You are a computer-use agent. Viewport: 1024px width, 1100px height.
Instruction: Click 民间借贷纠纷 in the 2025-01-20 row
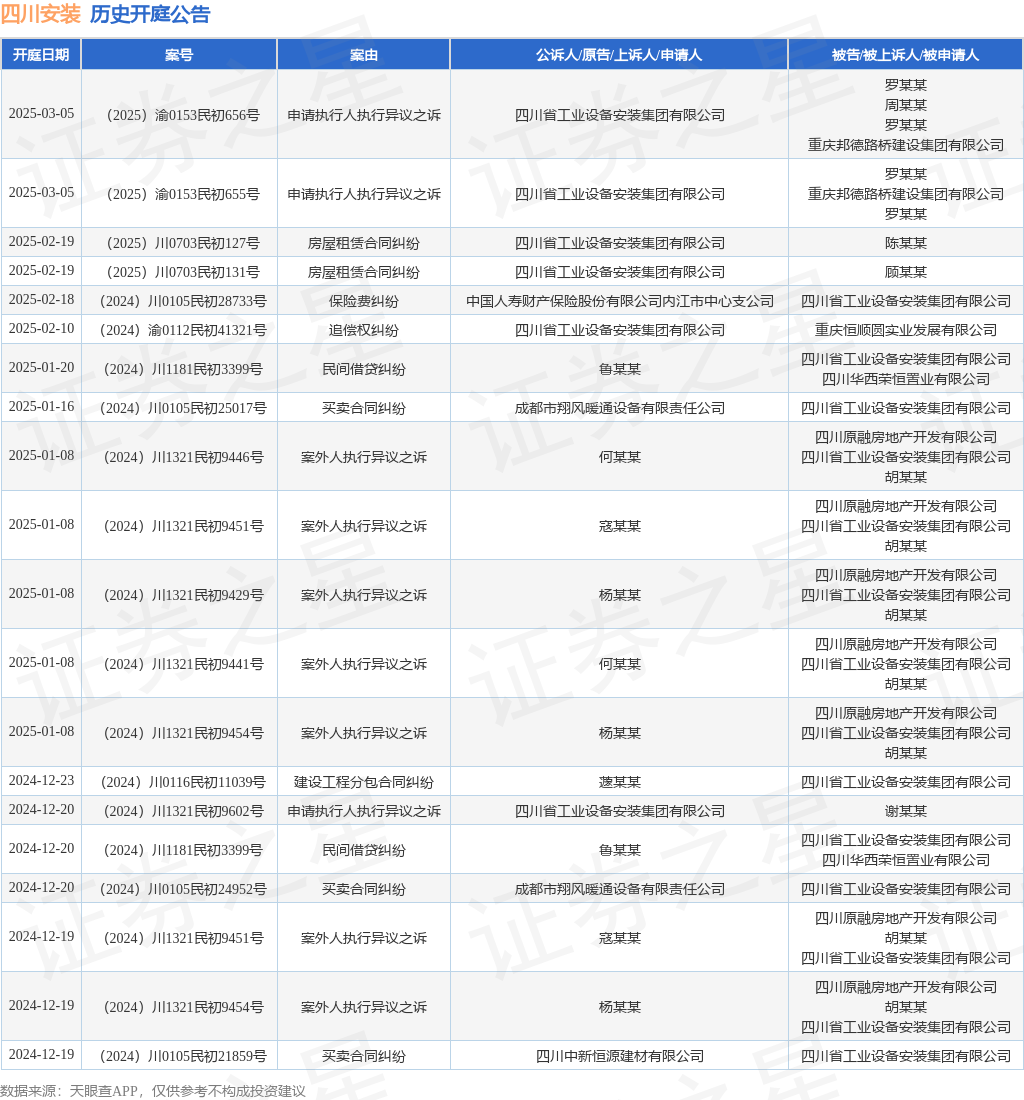363,369
